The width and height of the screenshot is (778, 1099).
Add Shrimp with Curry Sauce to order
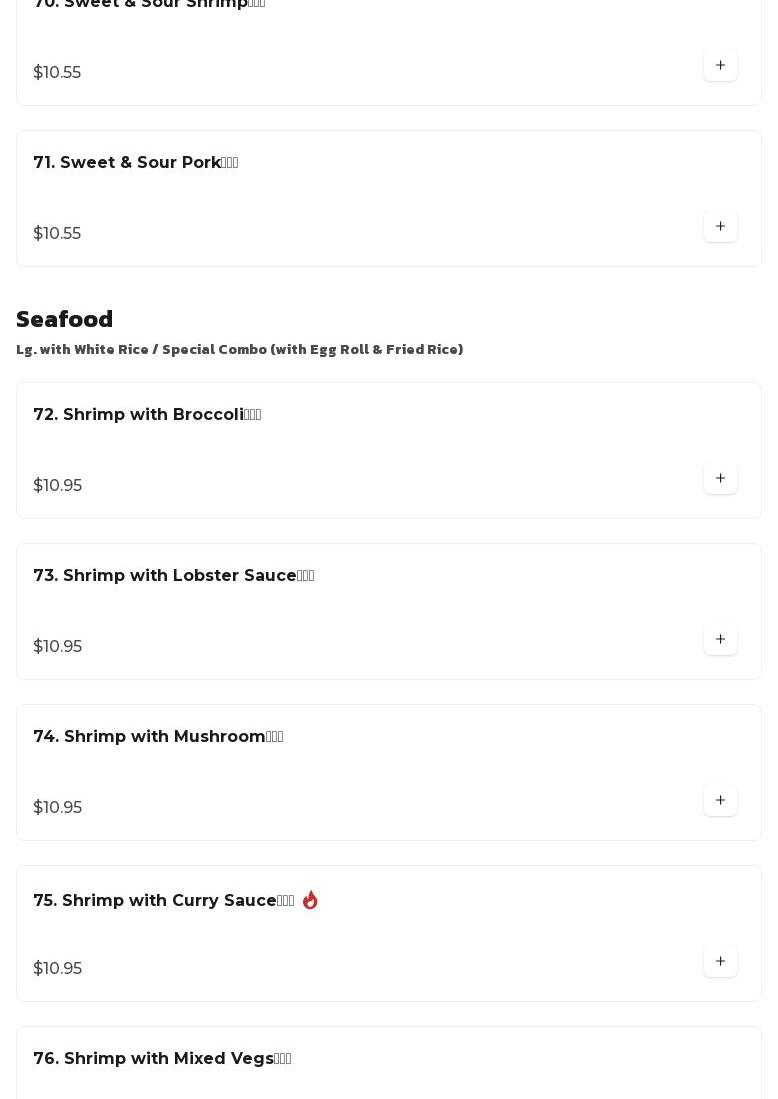click(720, 962)
